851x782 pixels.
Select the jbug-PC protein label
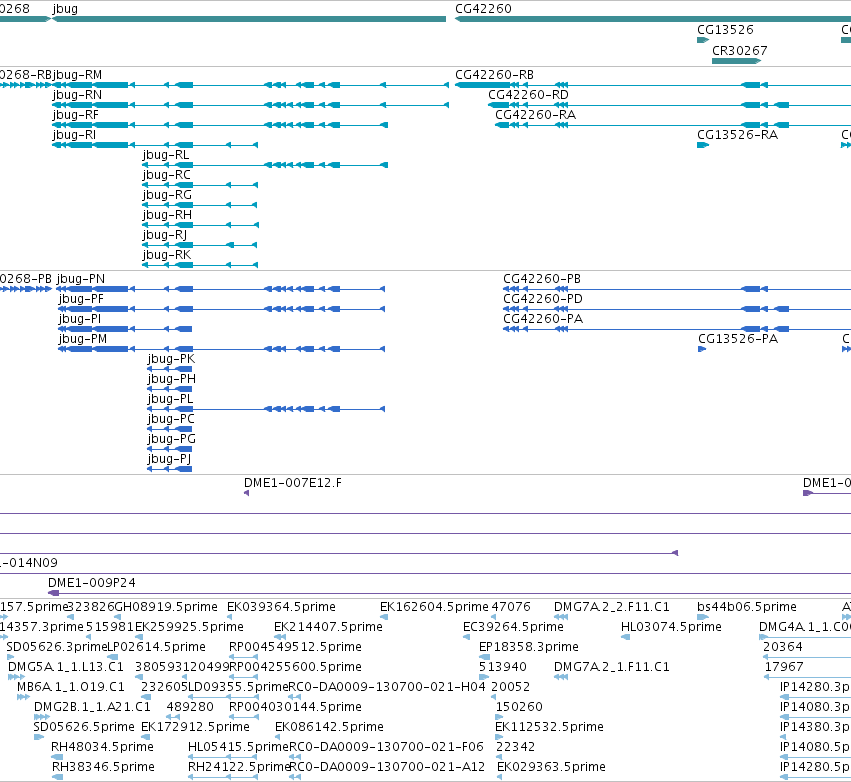pos(171,419)
